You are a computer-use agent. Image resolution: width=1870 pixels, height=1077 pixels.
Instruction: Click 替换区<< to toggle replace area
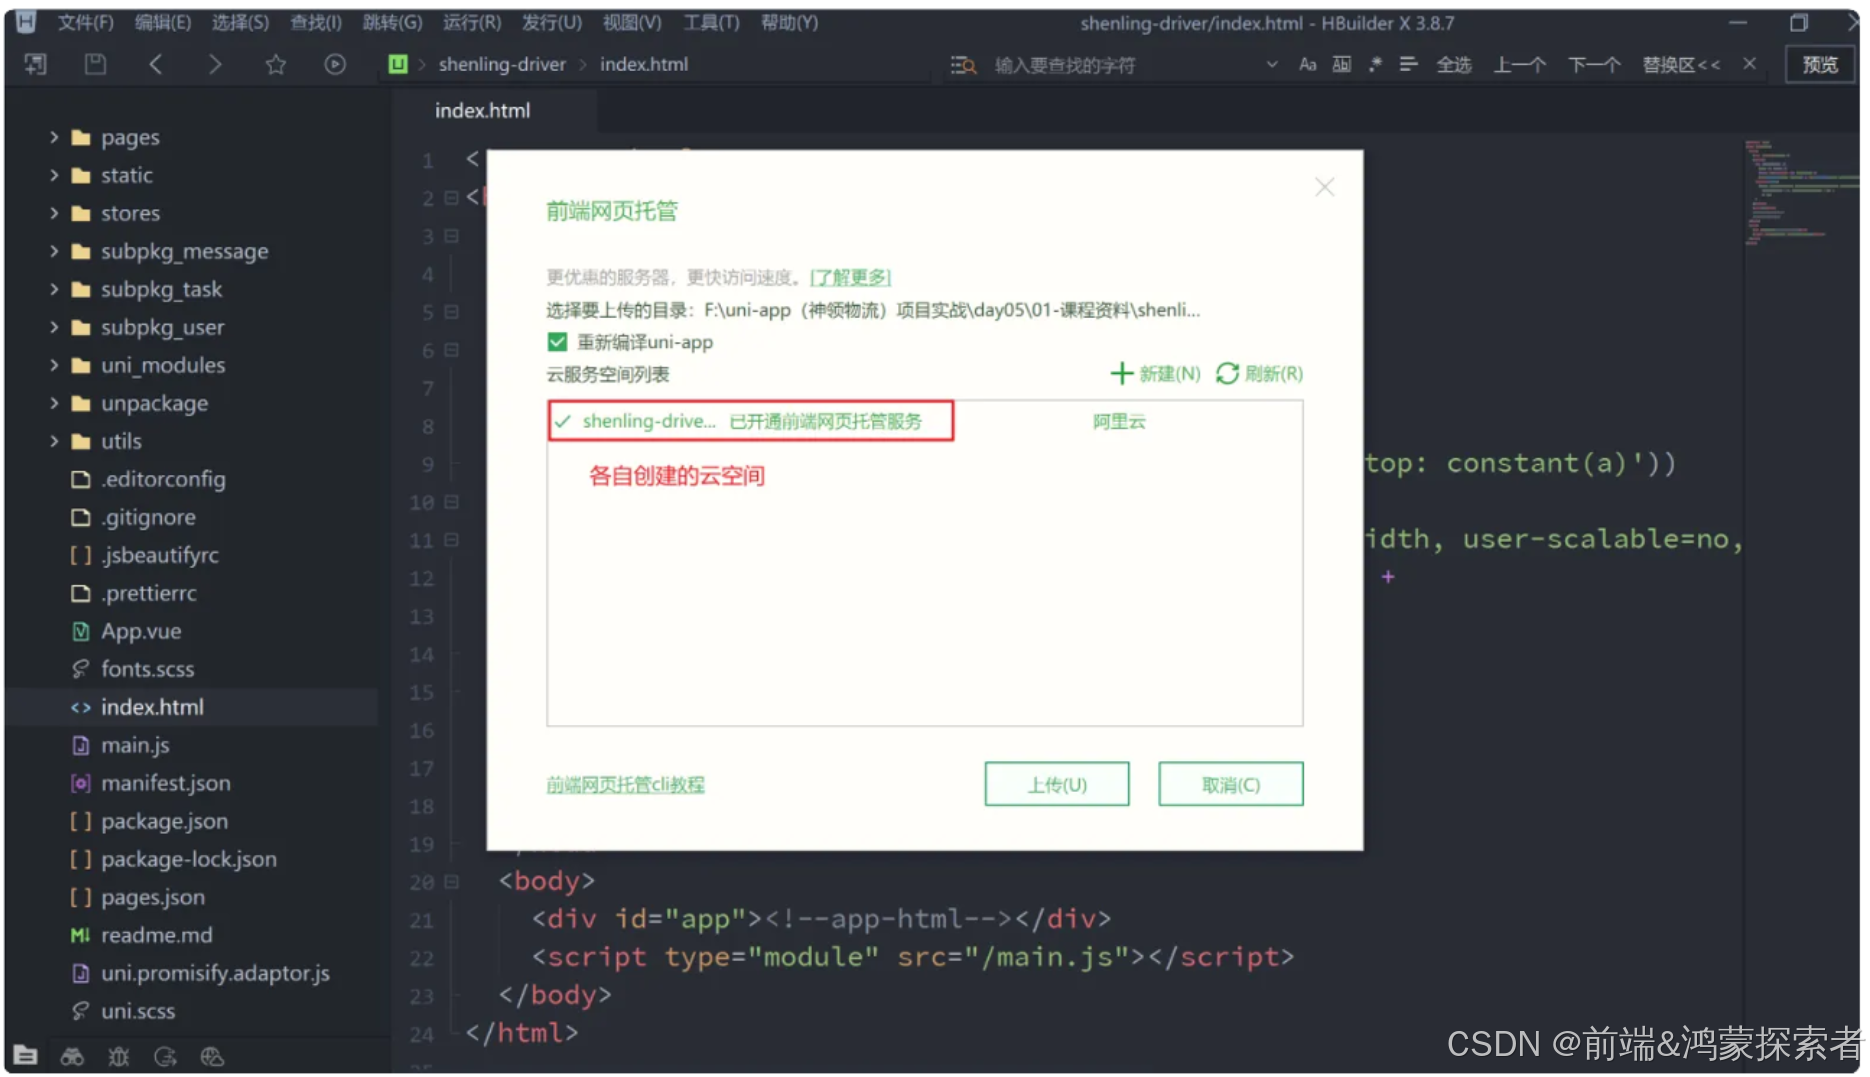tap(1681, 65)
